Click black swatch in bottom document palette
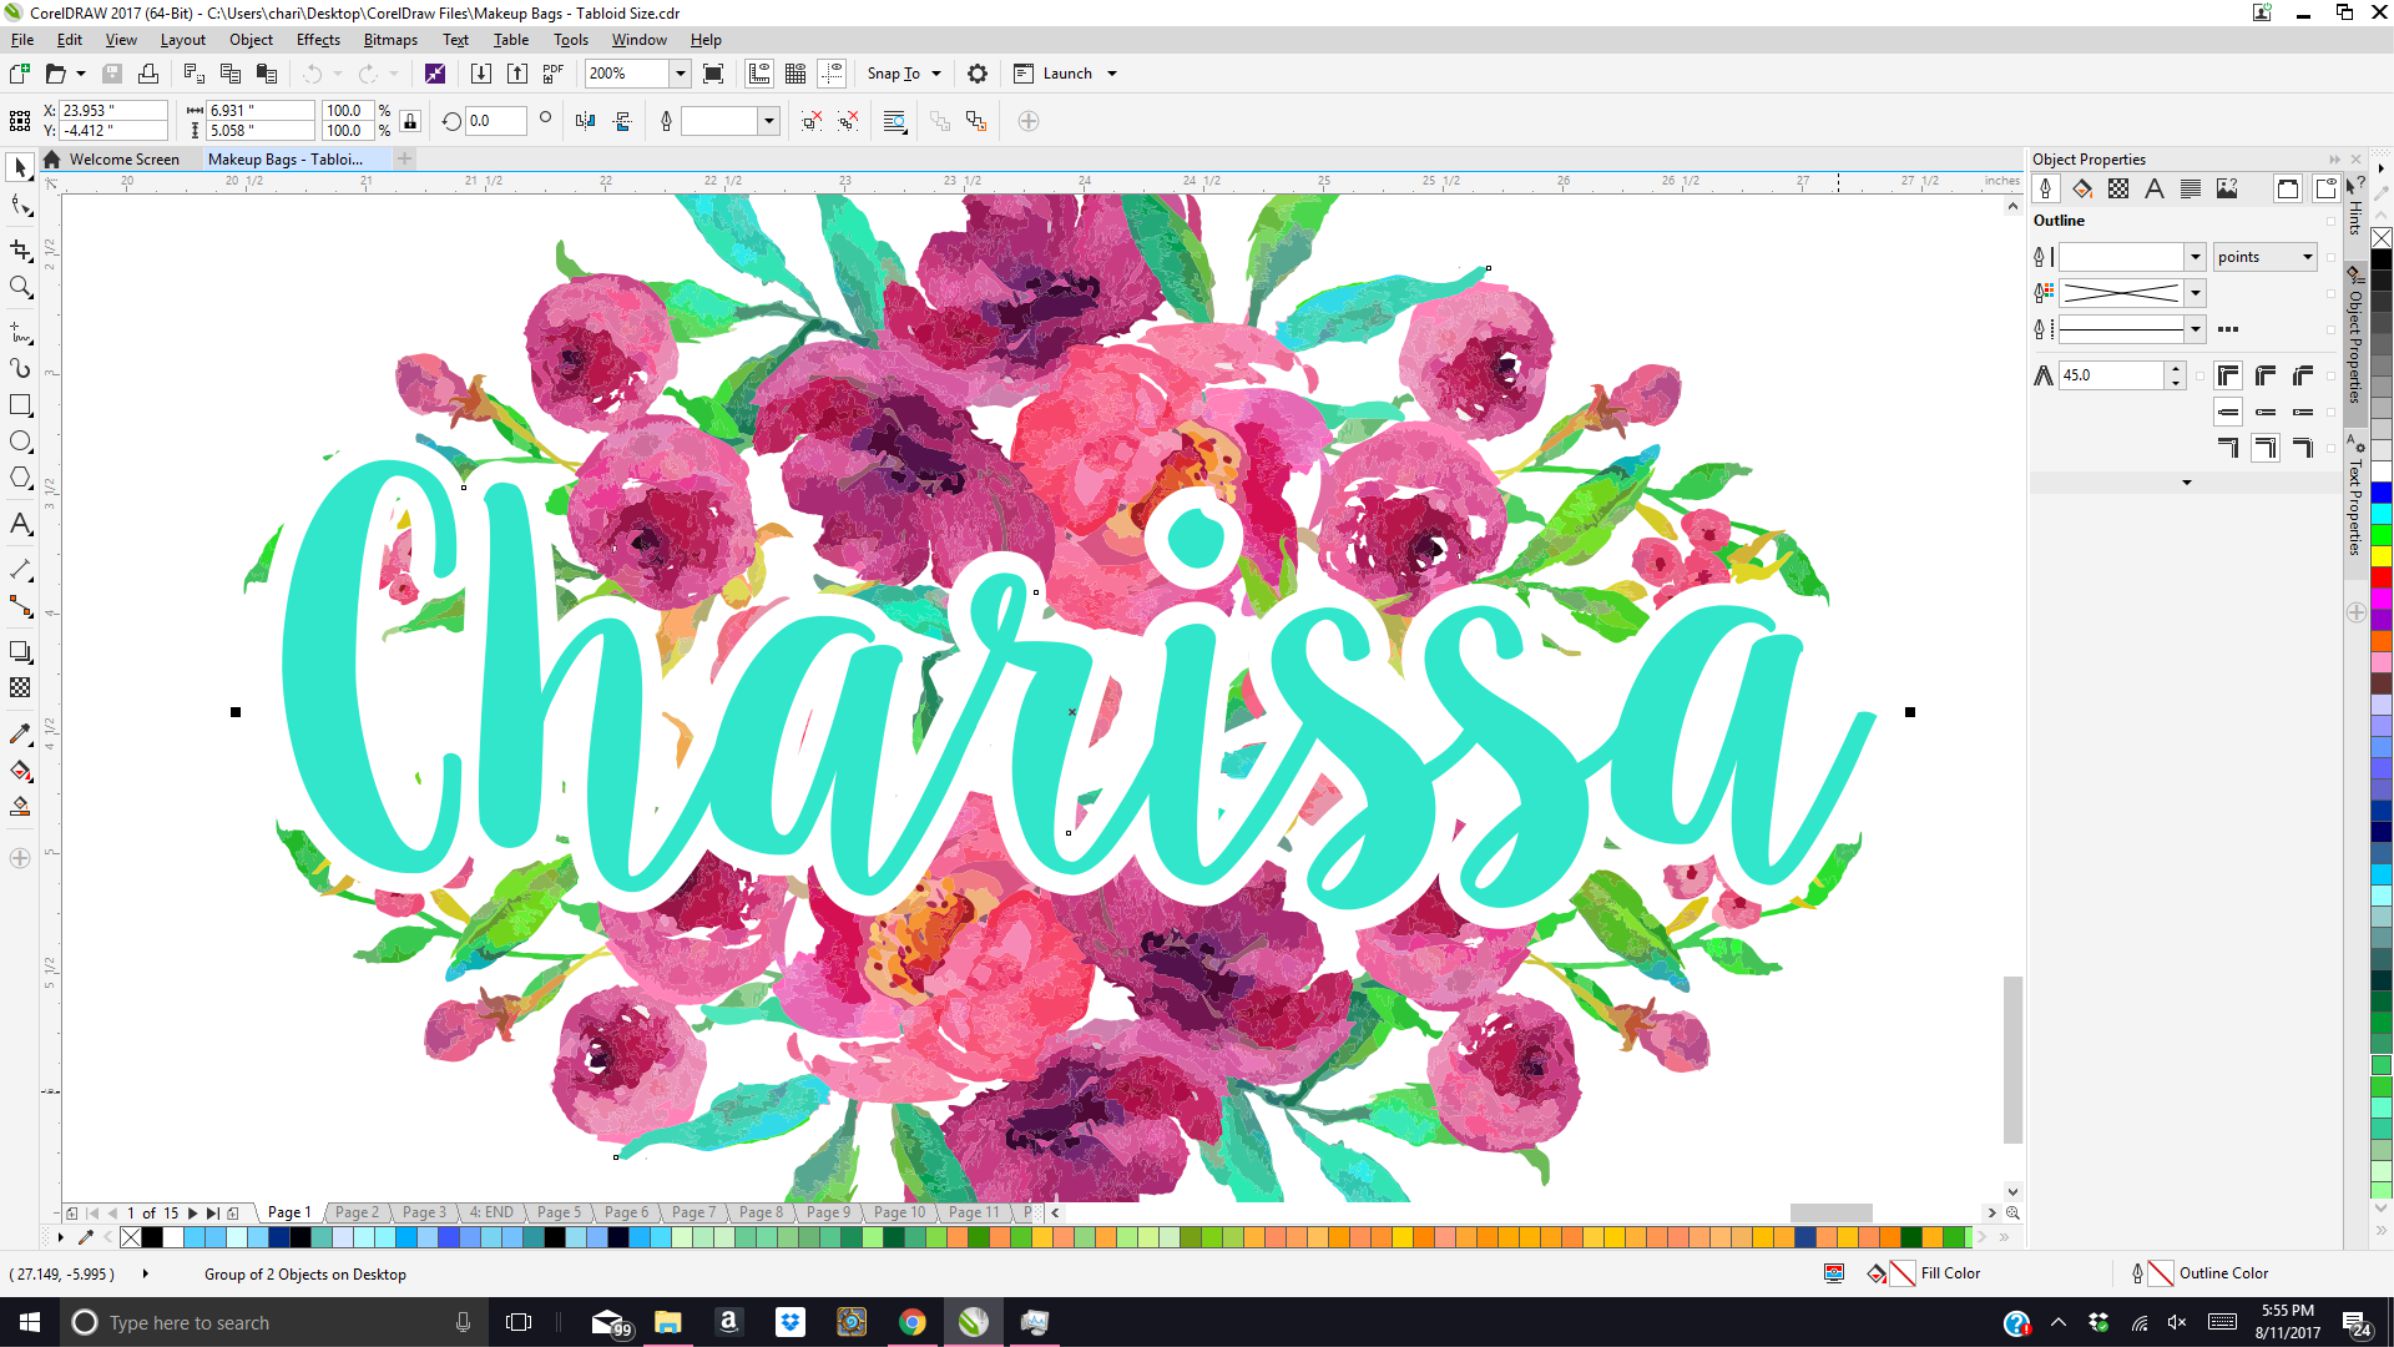 pyautogui.click(x=152, y=1237)
